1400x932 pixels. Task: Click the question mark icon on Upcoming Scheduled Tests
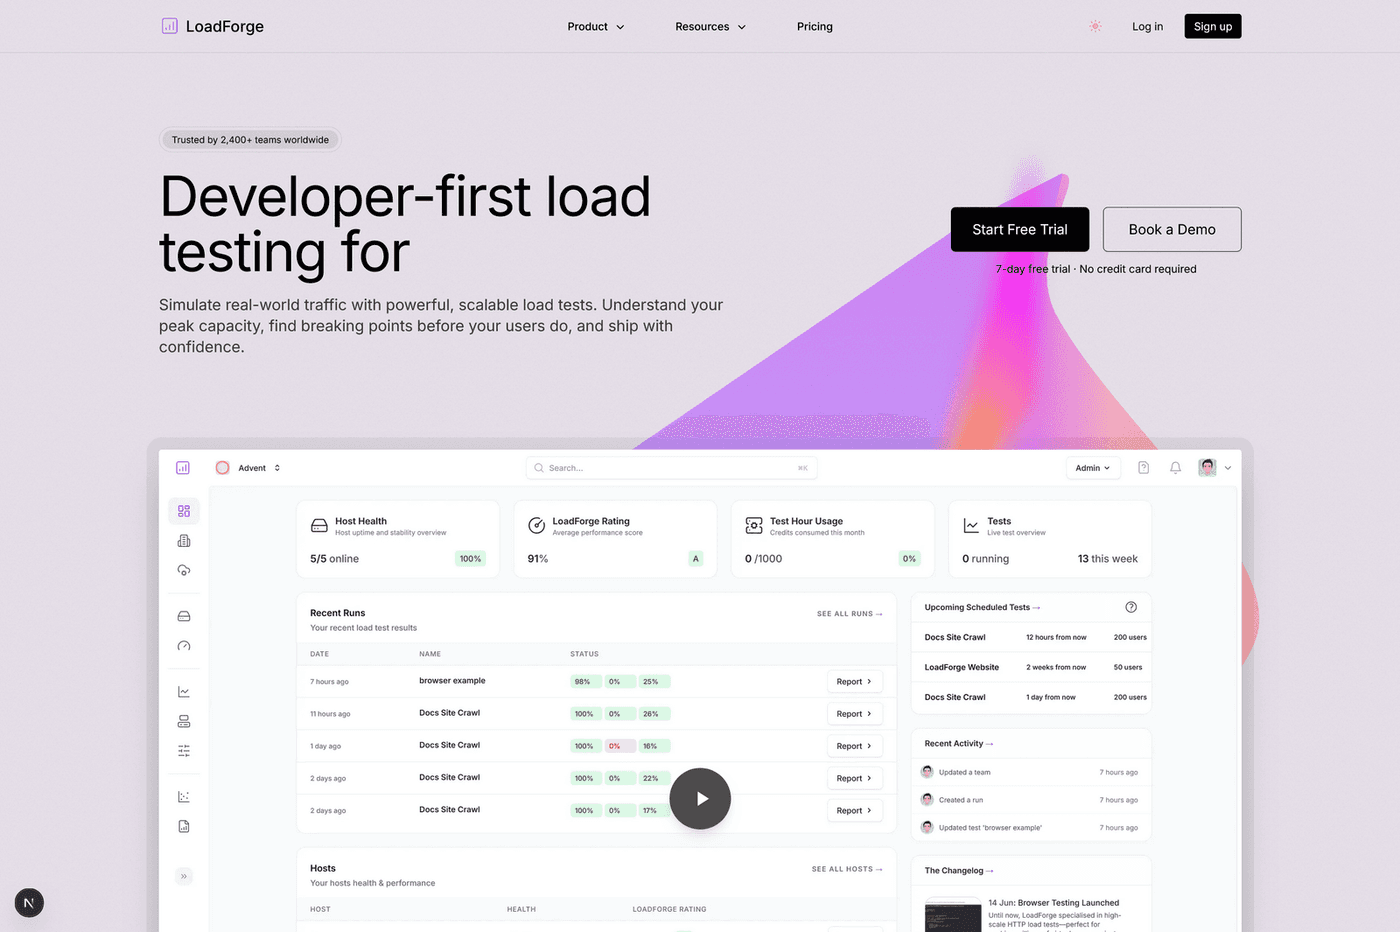pos(1130,606)
